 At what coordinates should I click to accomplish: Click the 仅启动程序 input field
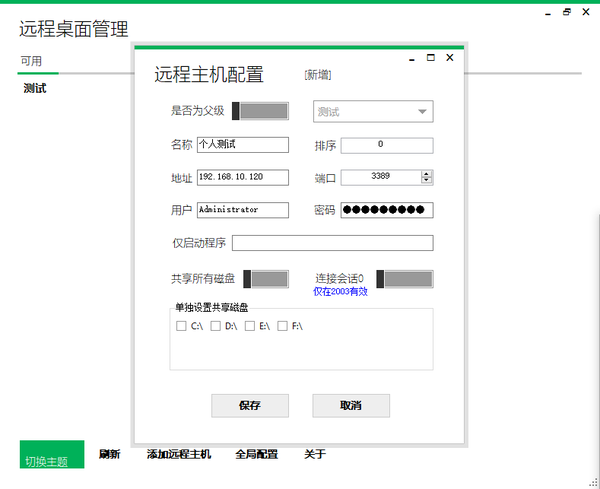pyautogui.click(x=333, y=243)
